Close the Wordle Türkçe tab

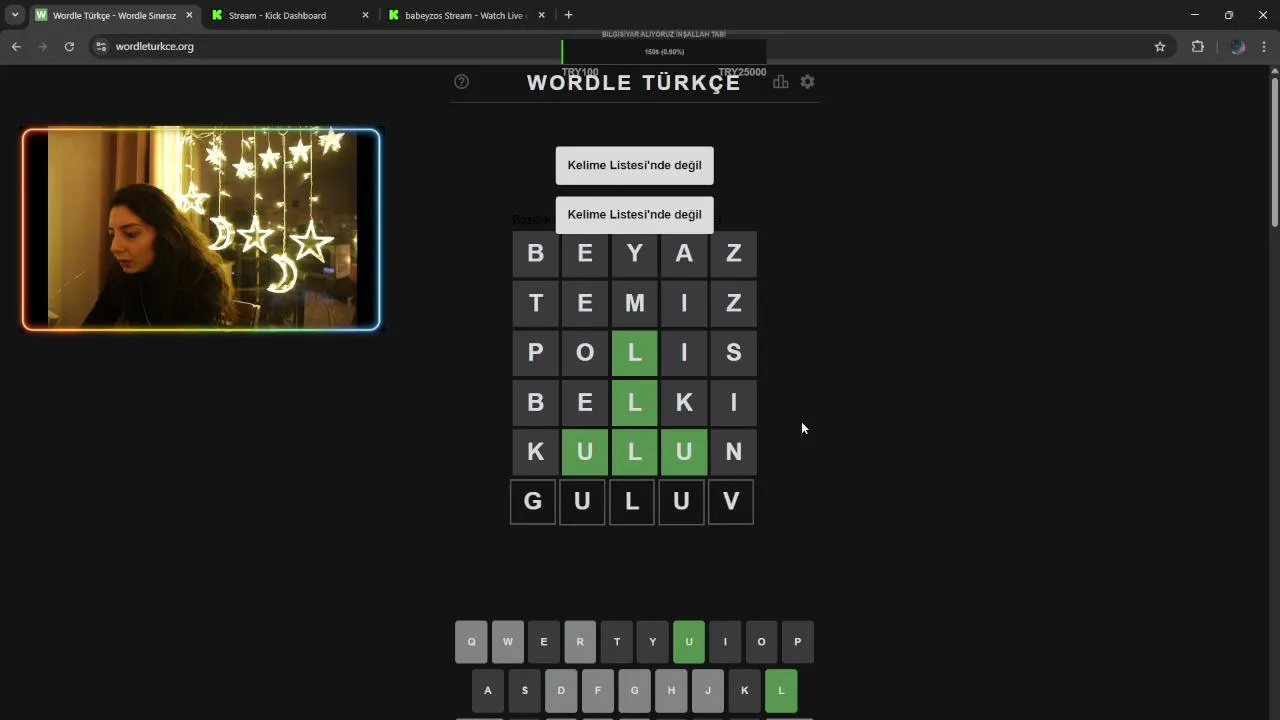189,15
